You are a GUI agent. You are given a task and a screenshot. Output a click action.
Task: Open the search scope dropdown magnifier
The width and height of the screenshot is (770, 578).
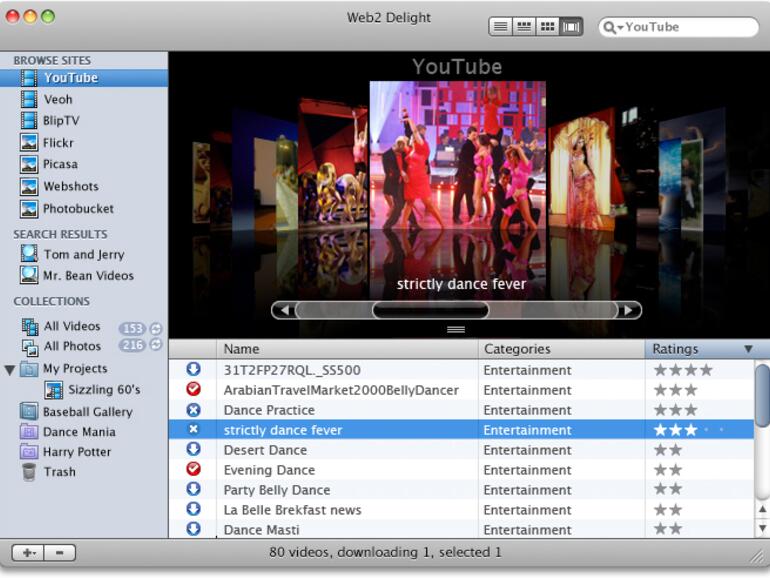point(612,27)
